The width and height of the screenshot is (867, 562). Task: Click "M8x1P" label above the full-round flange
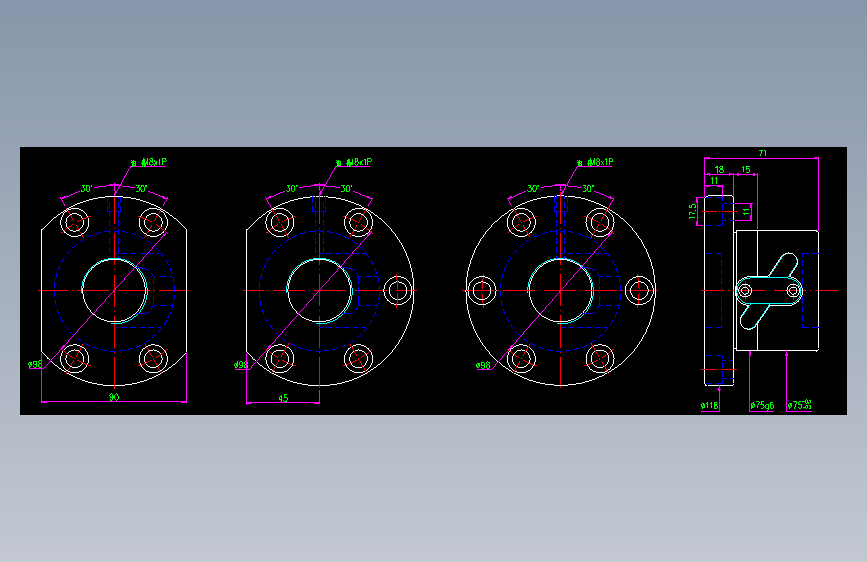(x=600, y=162)
